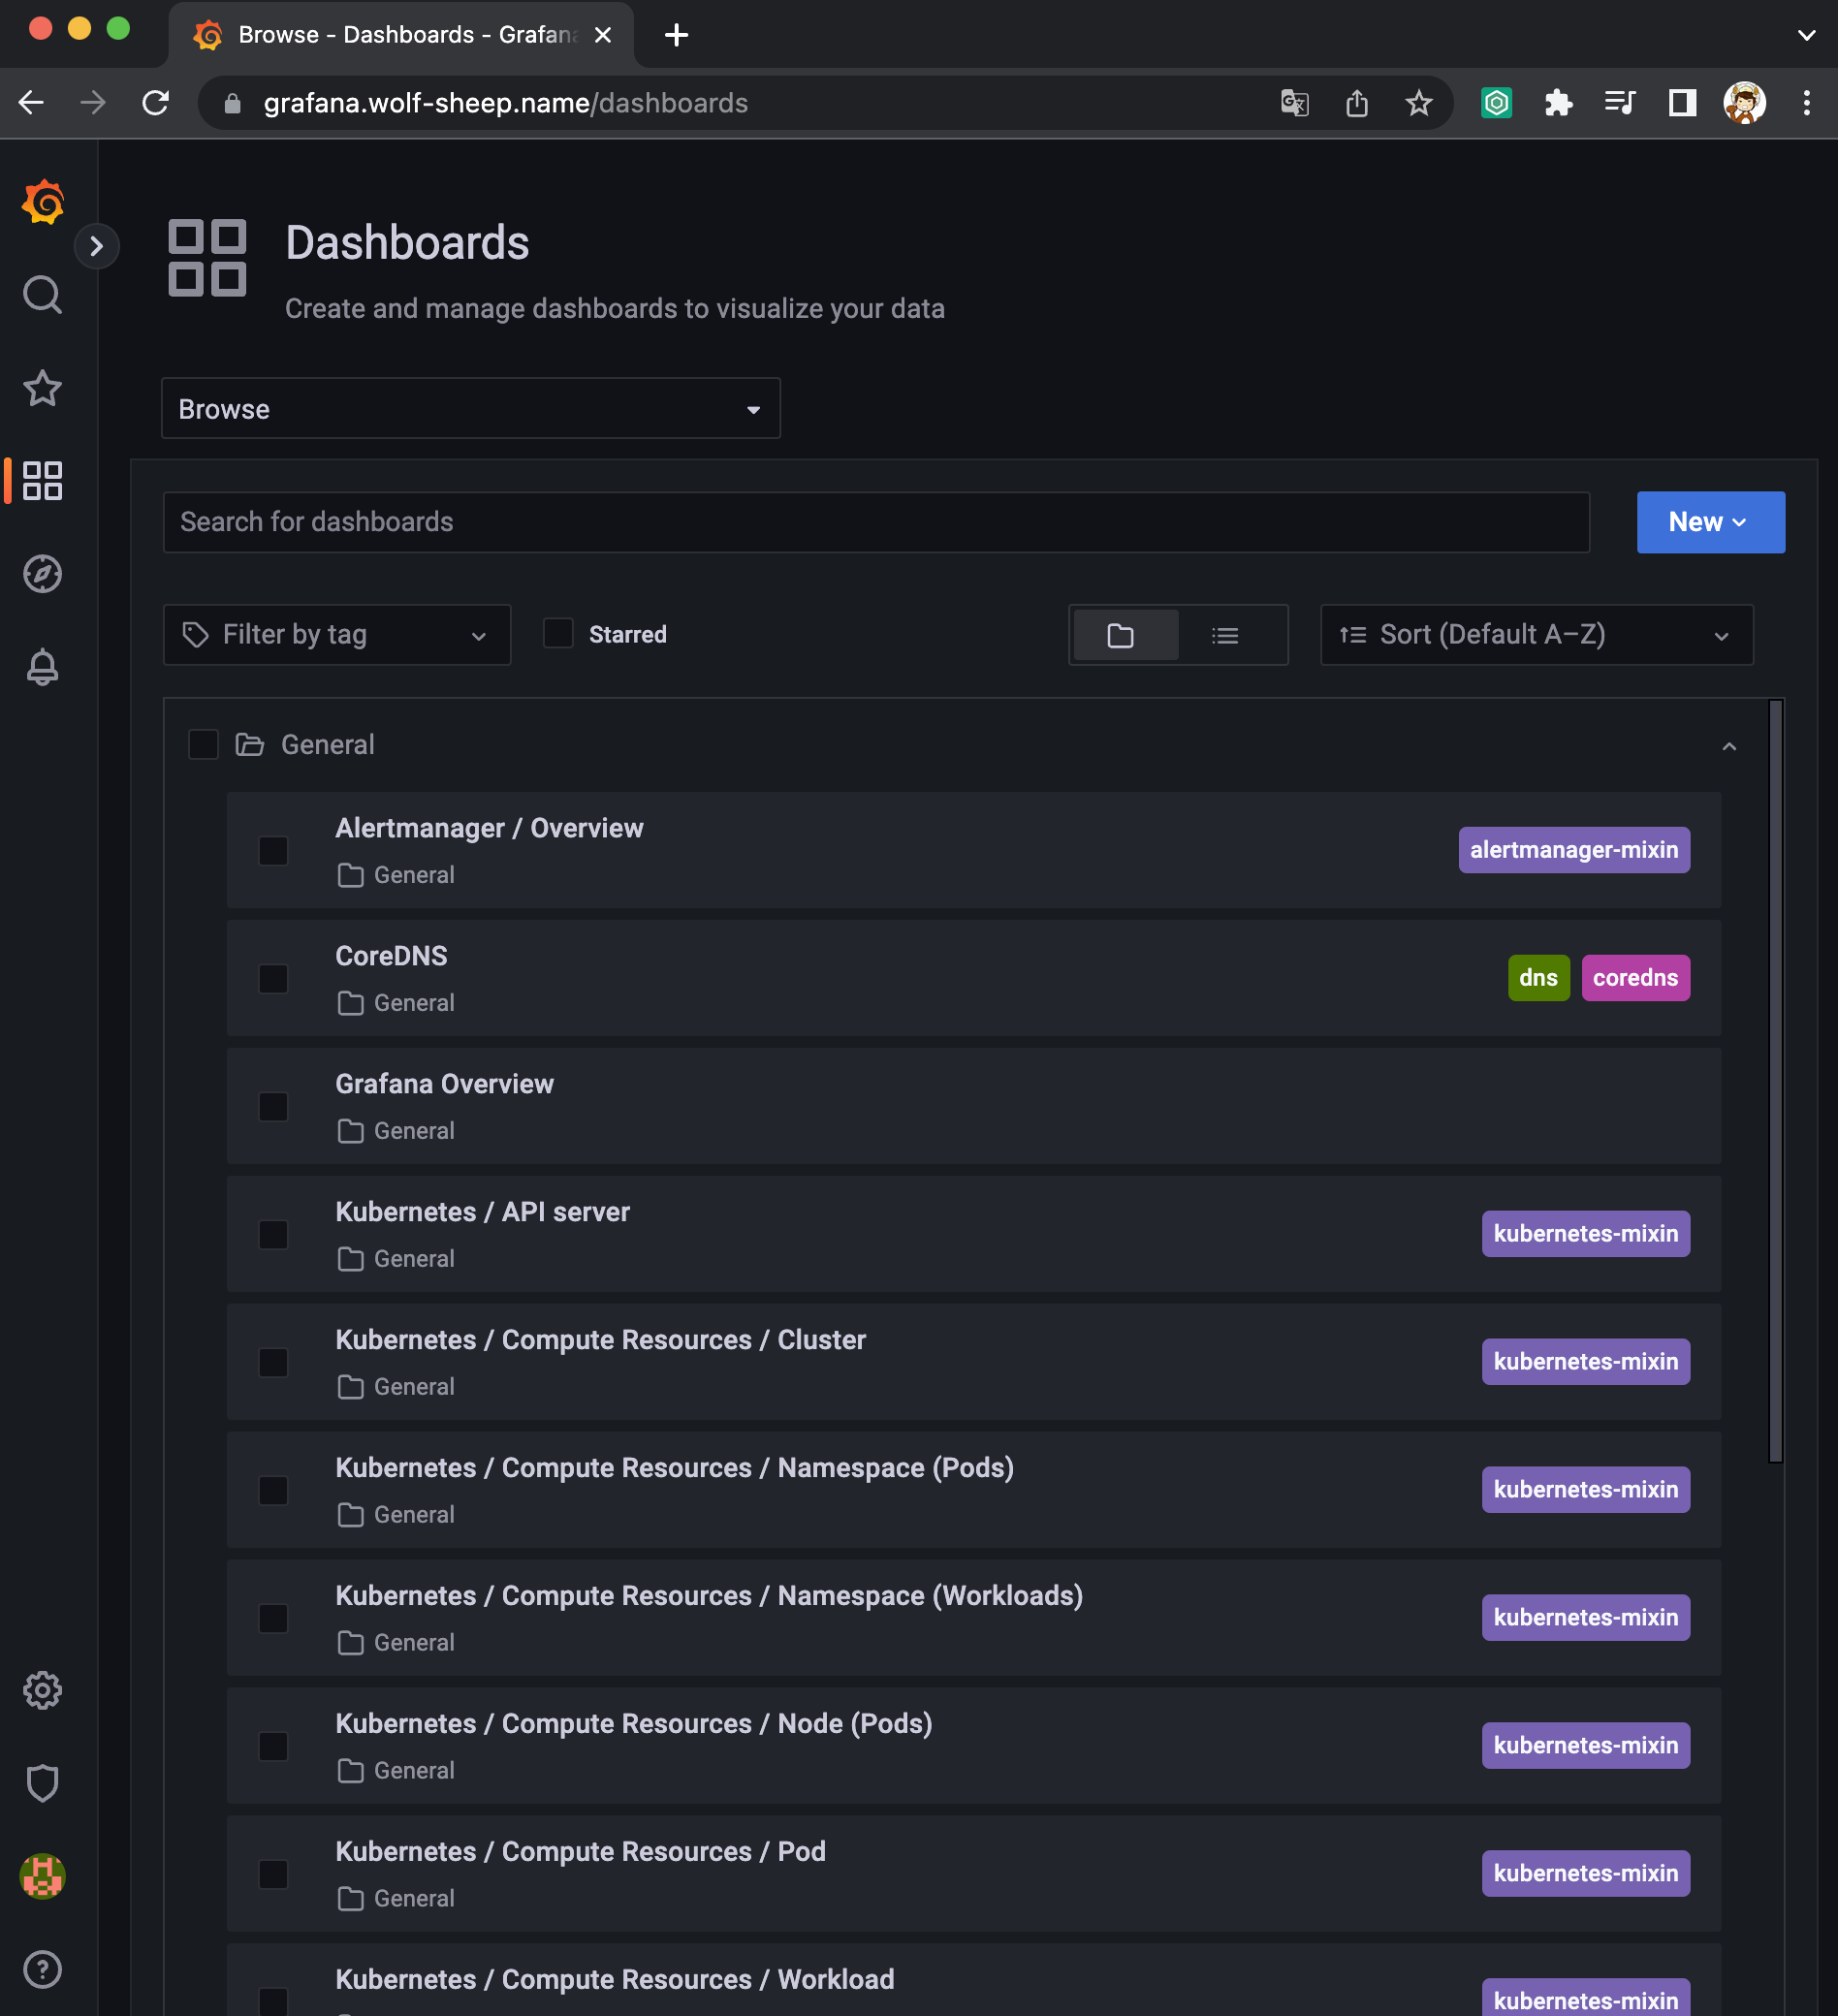Check the Grafana Overview checkbox

[x=273, y=1107]
